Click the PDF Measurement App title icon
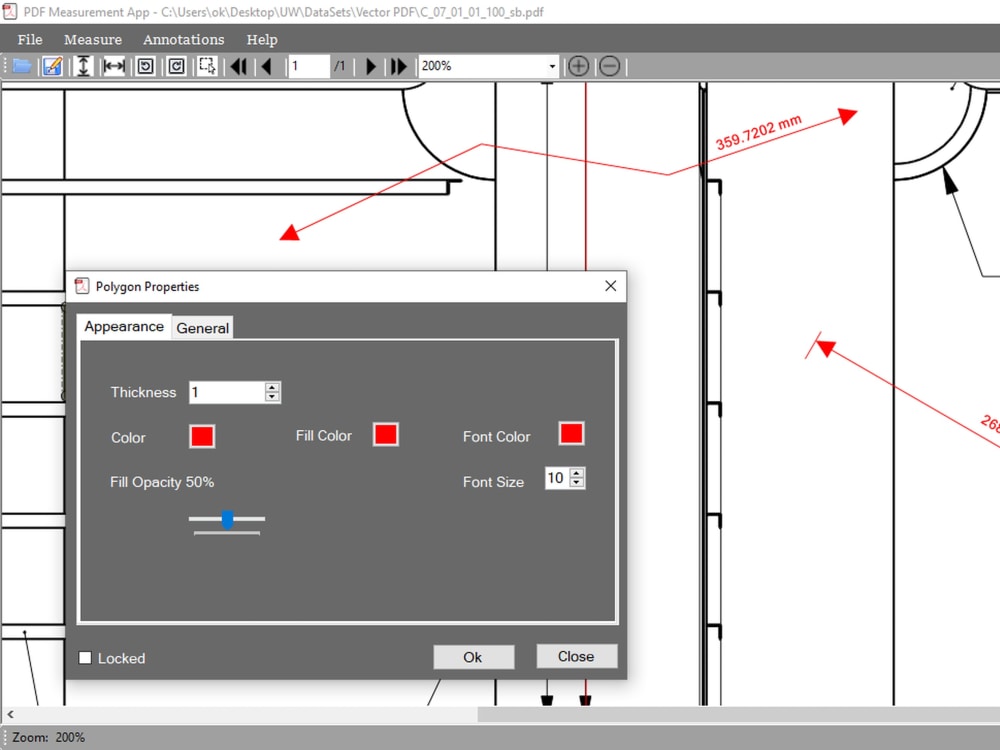Viewport: 1000px width, 750px height. pyautogui.click(x=10, y=11)
